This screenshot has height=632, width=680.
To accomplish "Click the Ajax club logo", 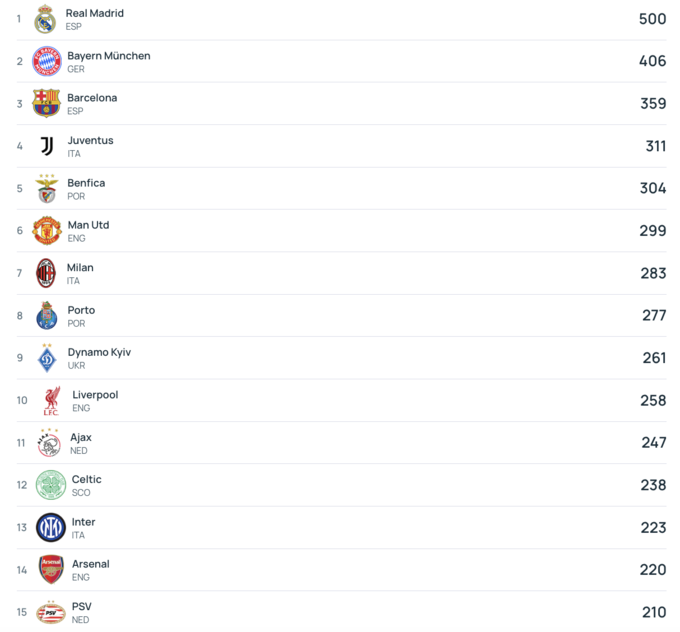I will (x=49, y=443).
